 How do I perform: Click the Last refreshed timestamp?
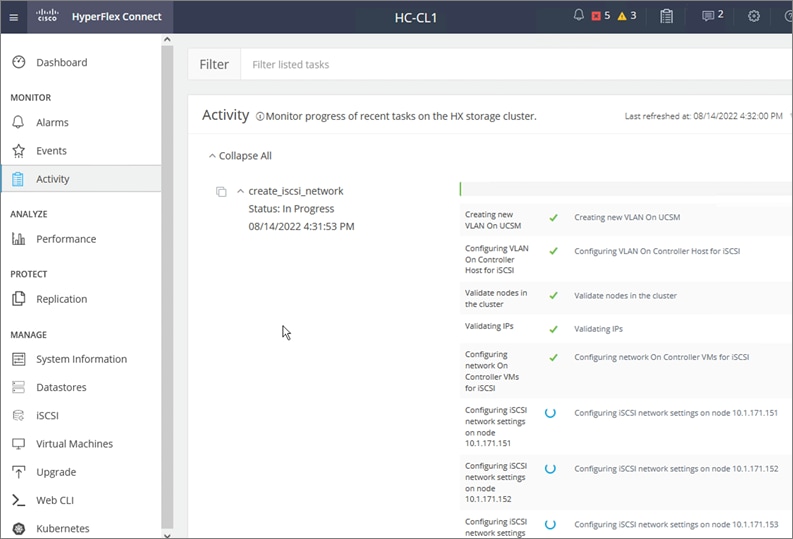[703, 116]
